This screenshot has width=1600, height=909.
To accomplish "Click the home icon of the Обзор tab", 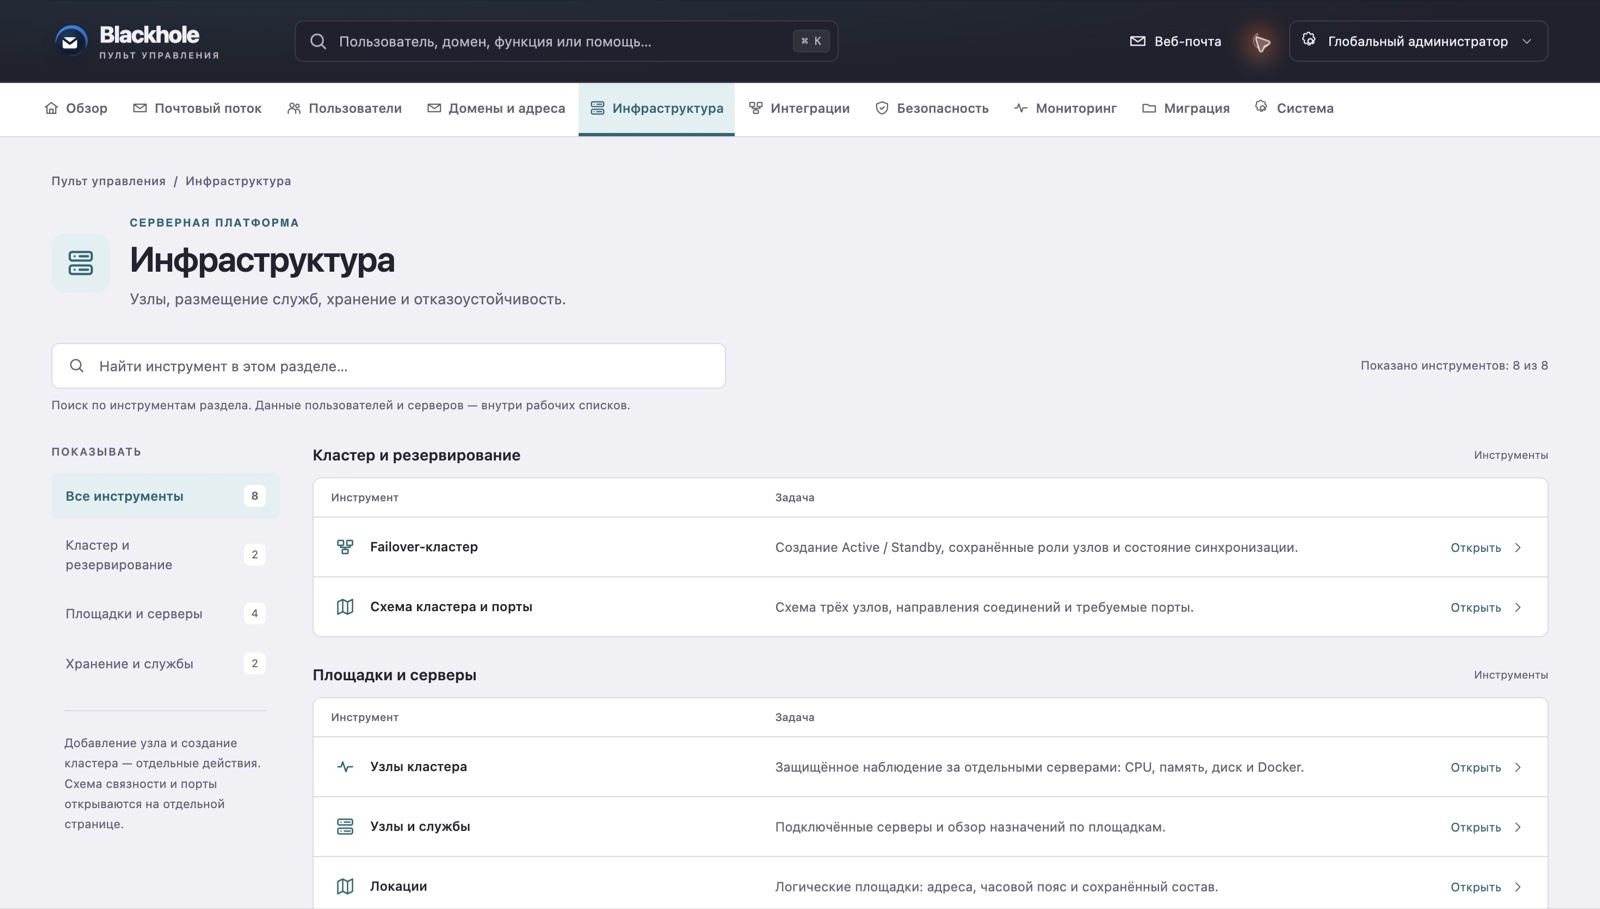I will (x=52, y=108).
